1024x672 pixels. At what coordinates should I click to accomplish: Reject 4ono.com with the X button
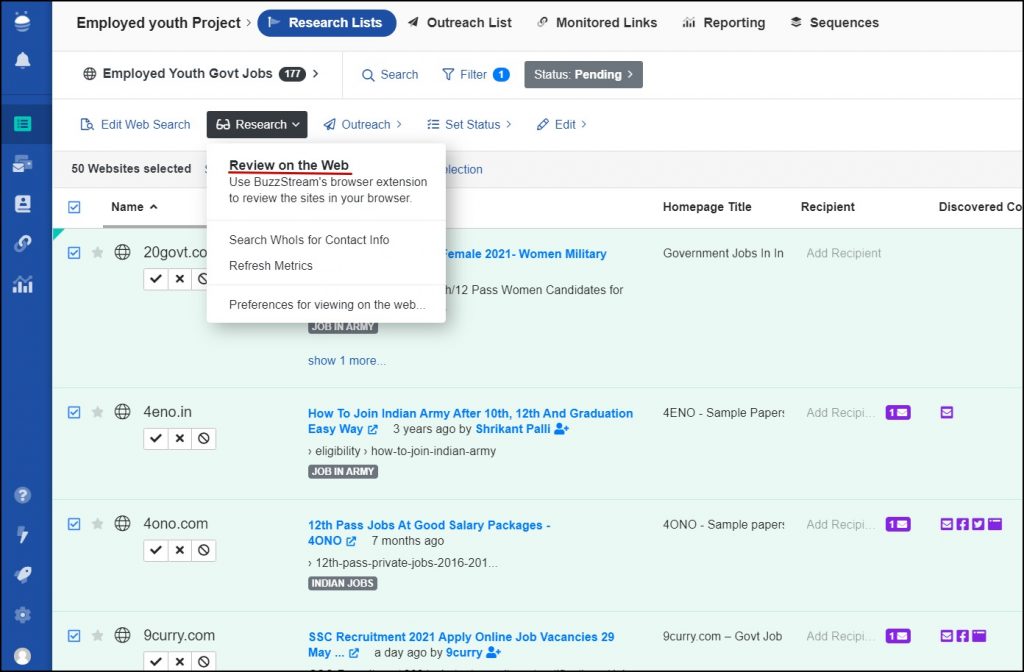(180, 550)
